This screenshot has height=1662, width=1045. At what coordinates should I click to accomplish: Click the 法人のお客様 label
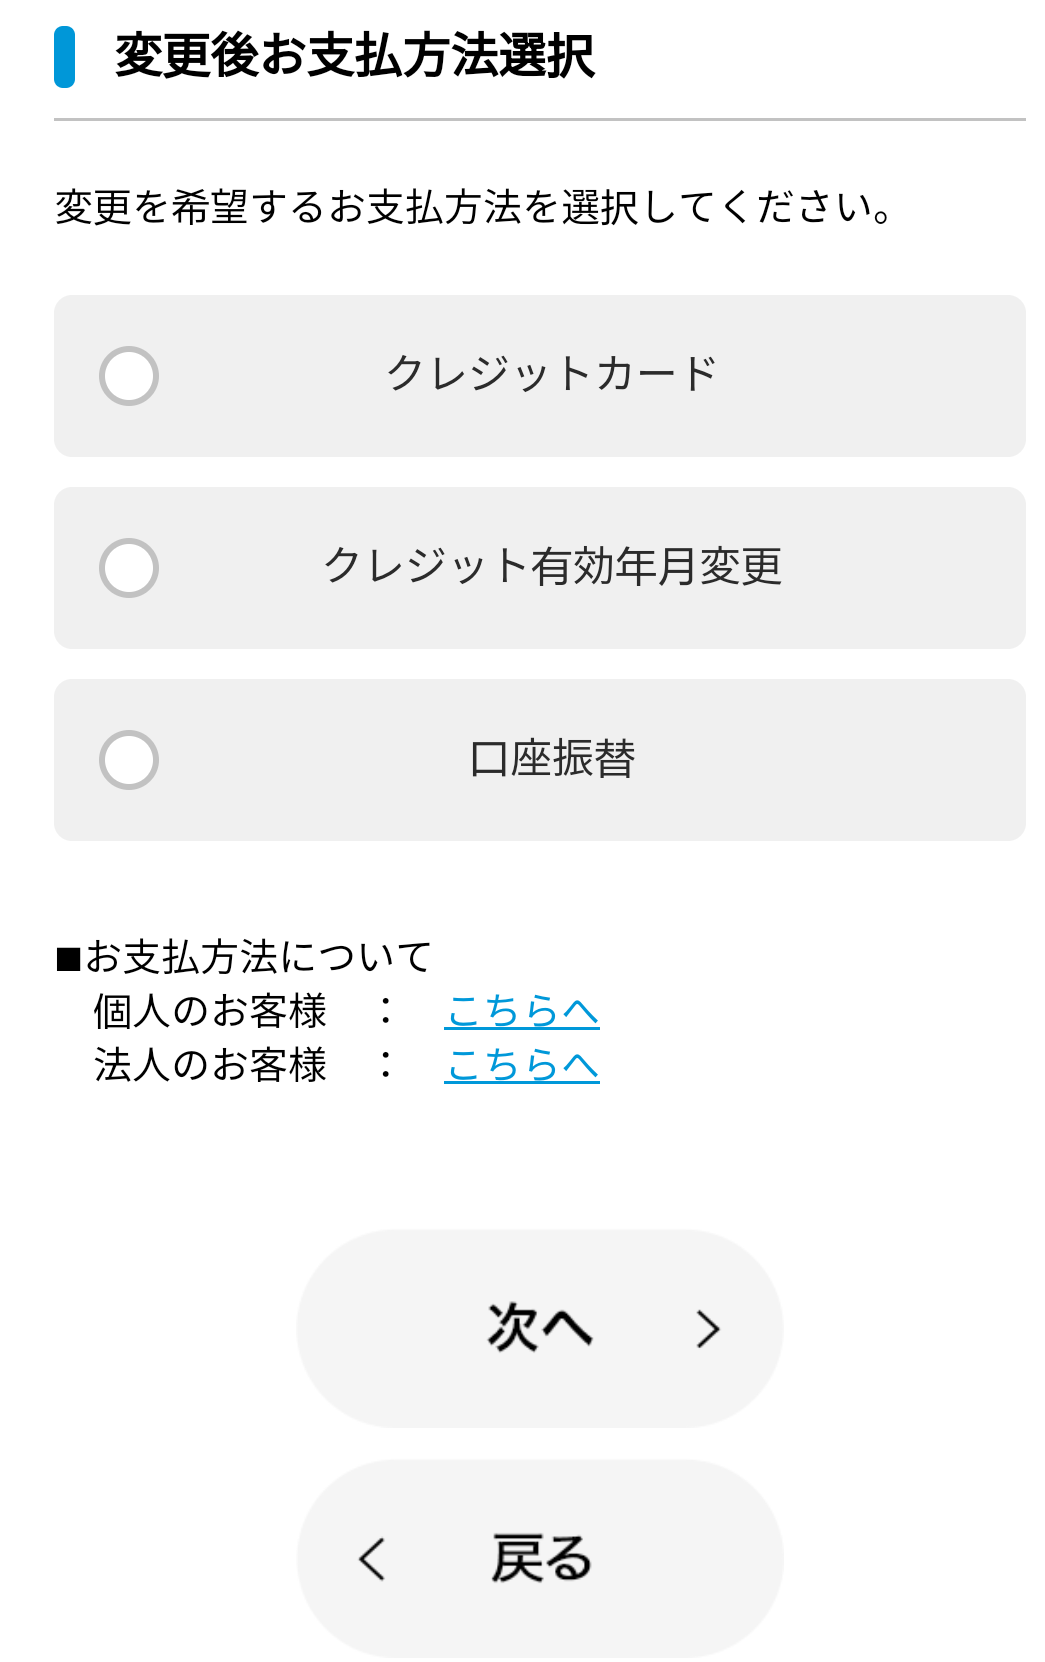point(210,1065)
